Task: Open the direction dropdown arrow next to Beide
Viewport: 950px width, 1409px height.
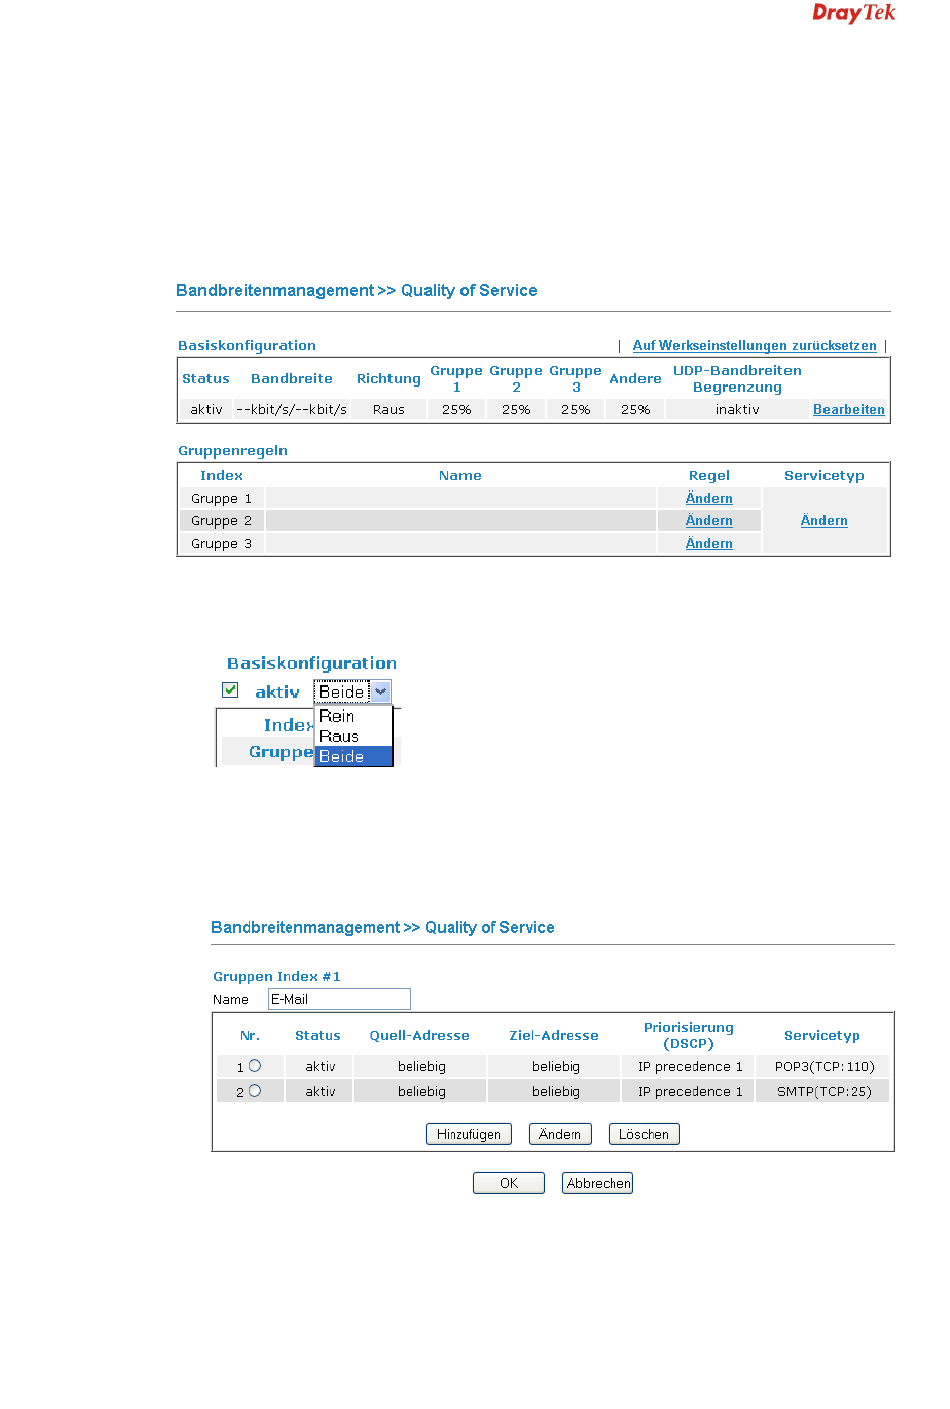Action: click(381, 692)
